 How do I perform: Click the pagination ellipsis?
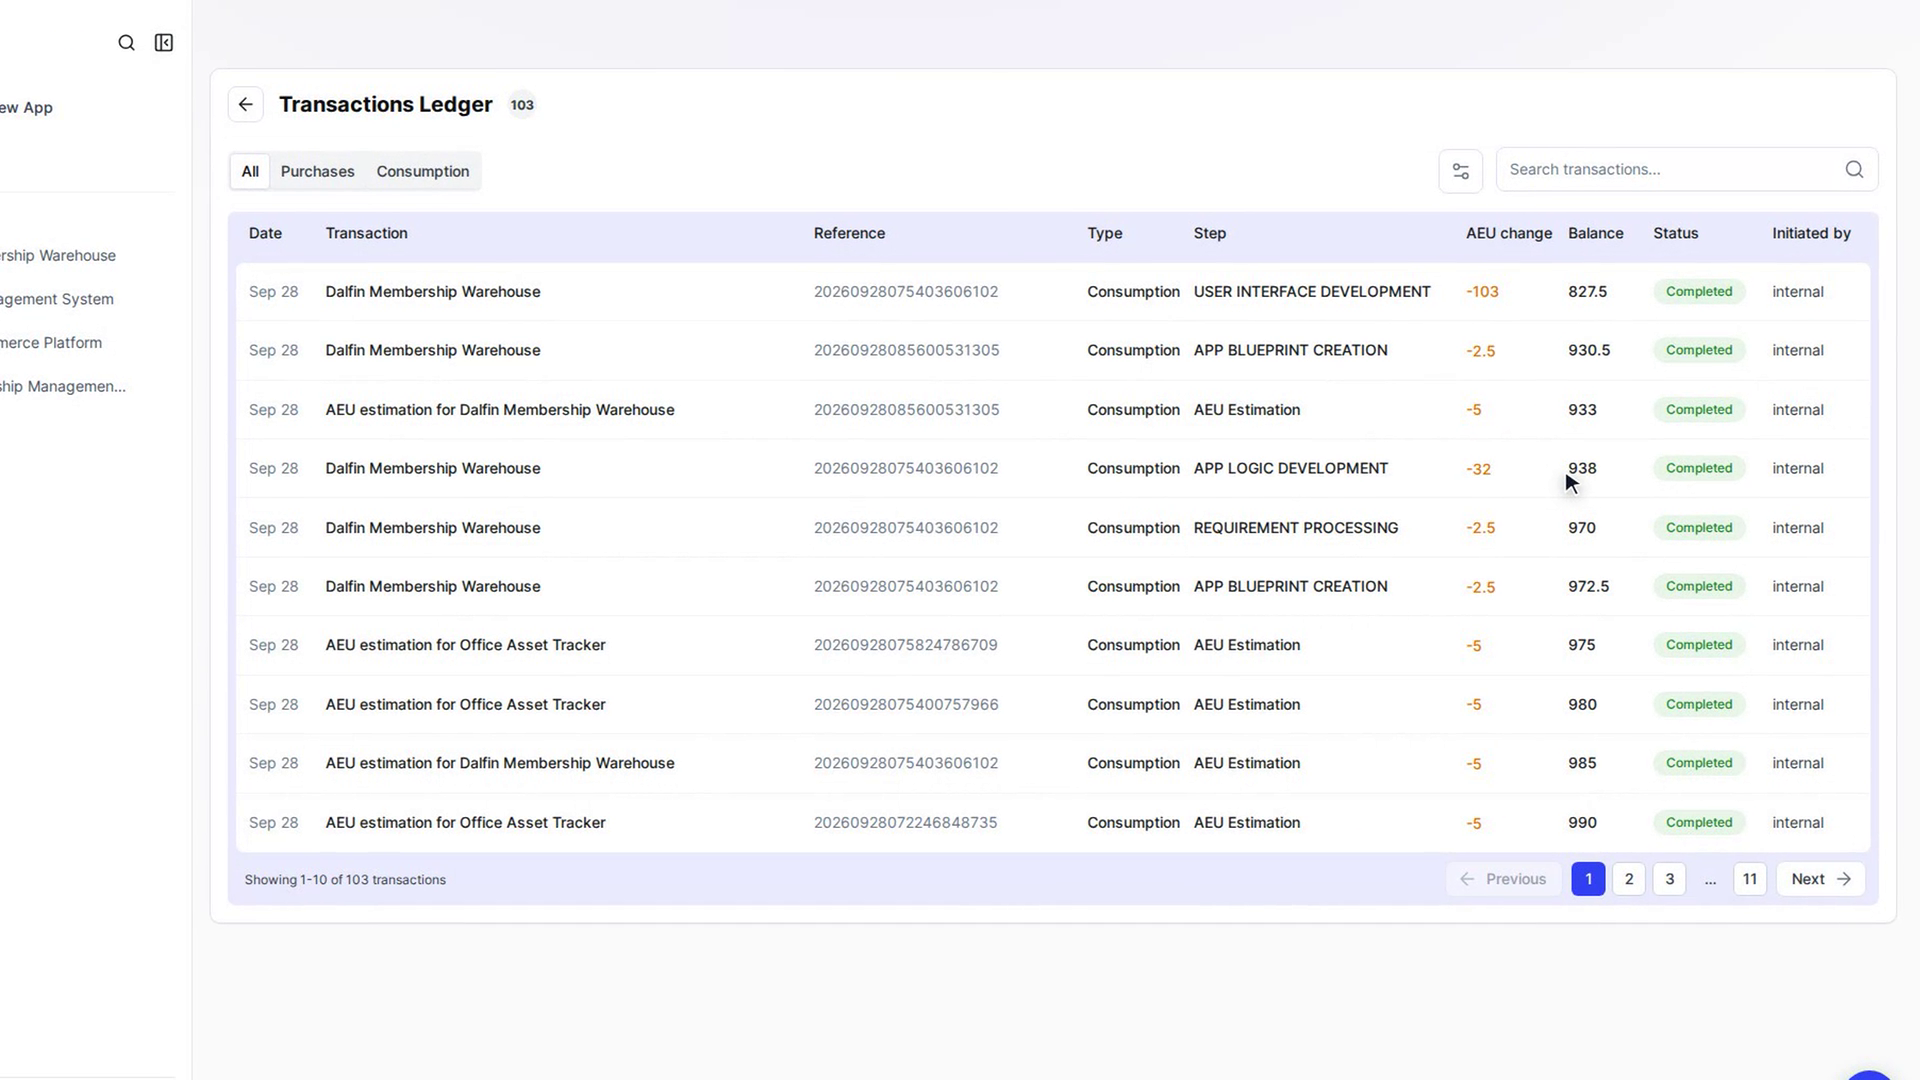pos(1710,881)
